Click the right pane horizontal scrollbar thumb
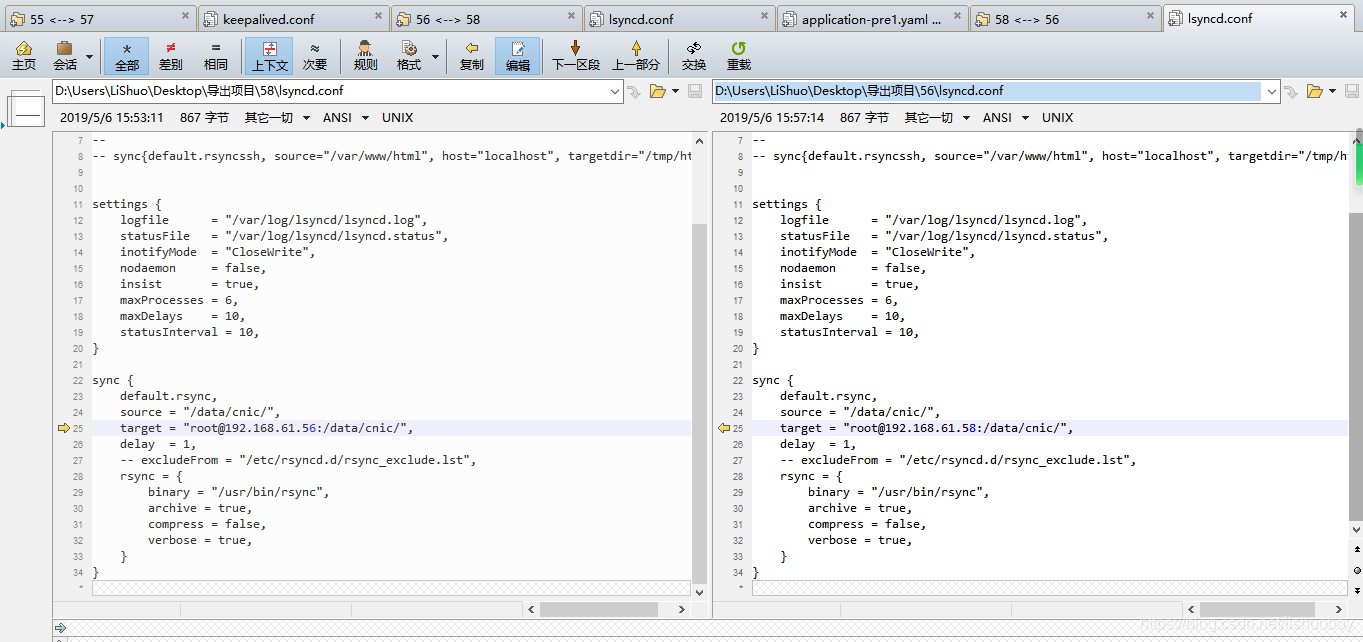The width and height of the screenshot is (1363, 642). pyautogui.click(x=1258, y=608)
